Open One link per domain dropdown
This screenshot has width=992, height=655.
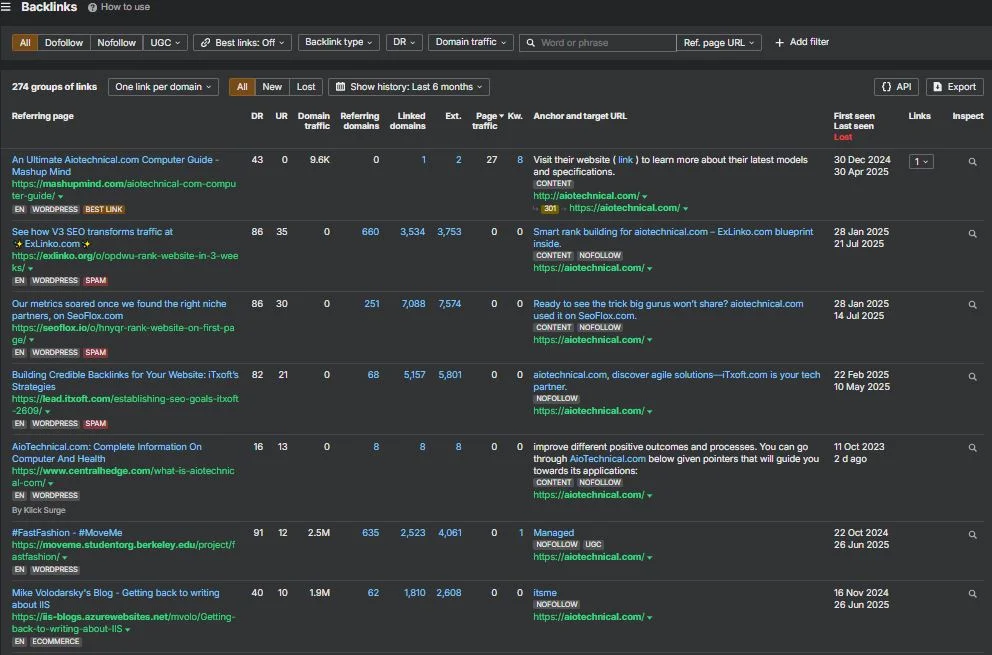(163, 87)
